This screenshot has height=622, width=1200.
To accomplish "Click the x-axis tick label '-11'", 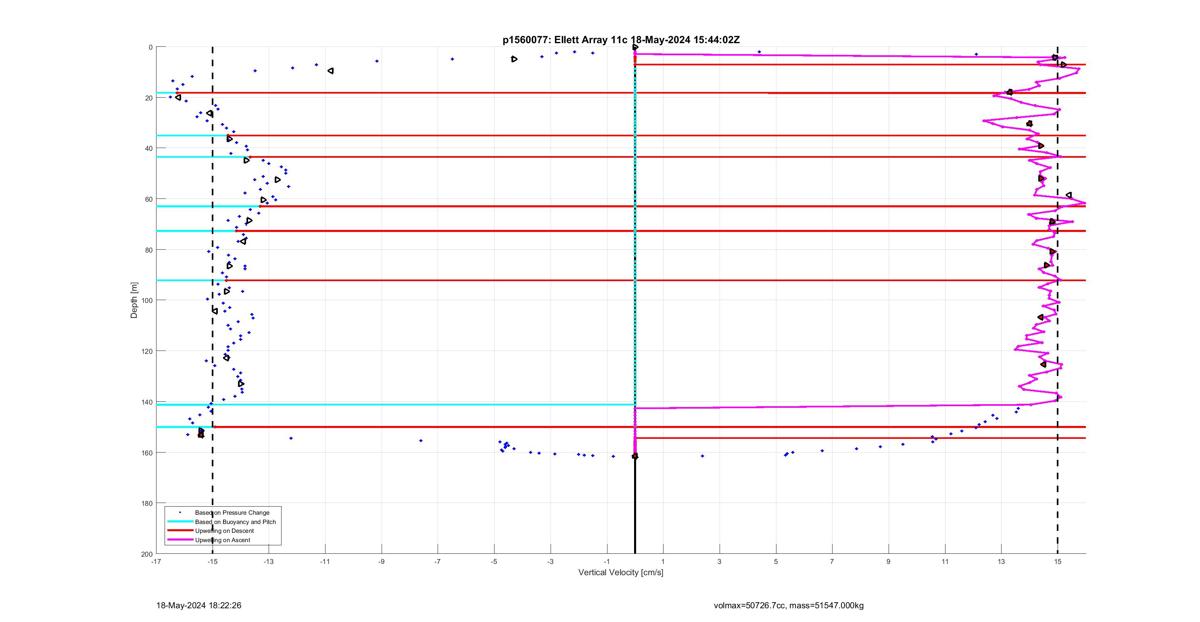I will pos(324,562).
